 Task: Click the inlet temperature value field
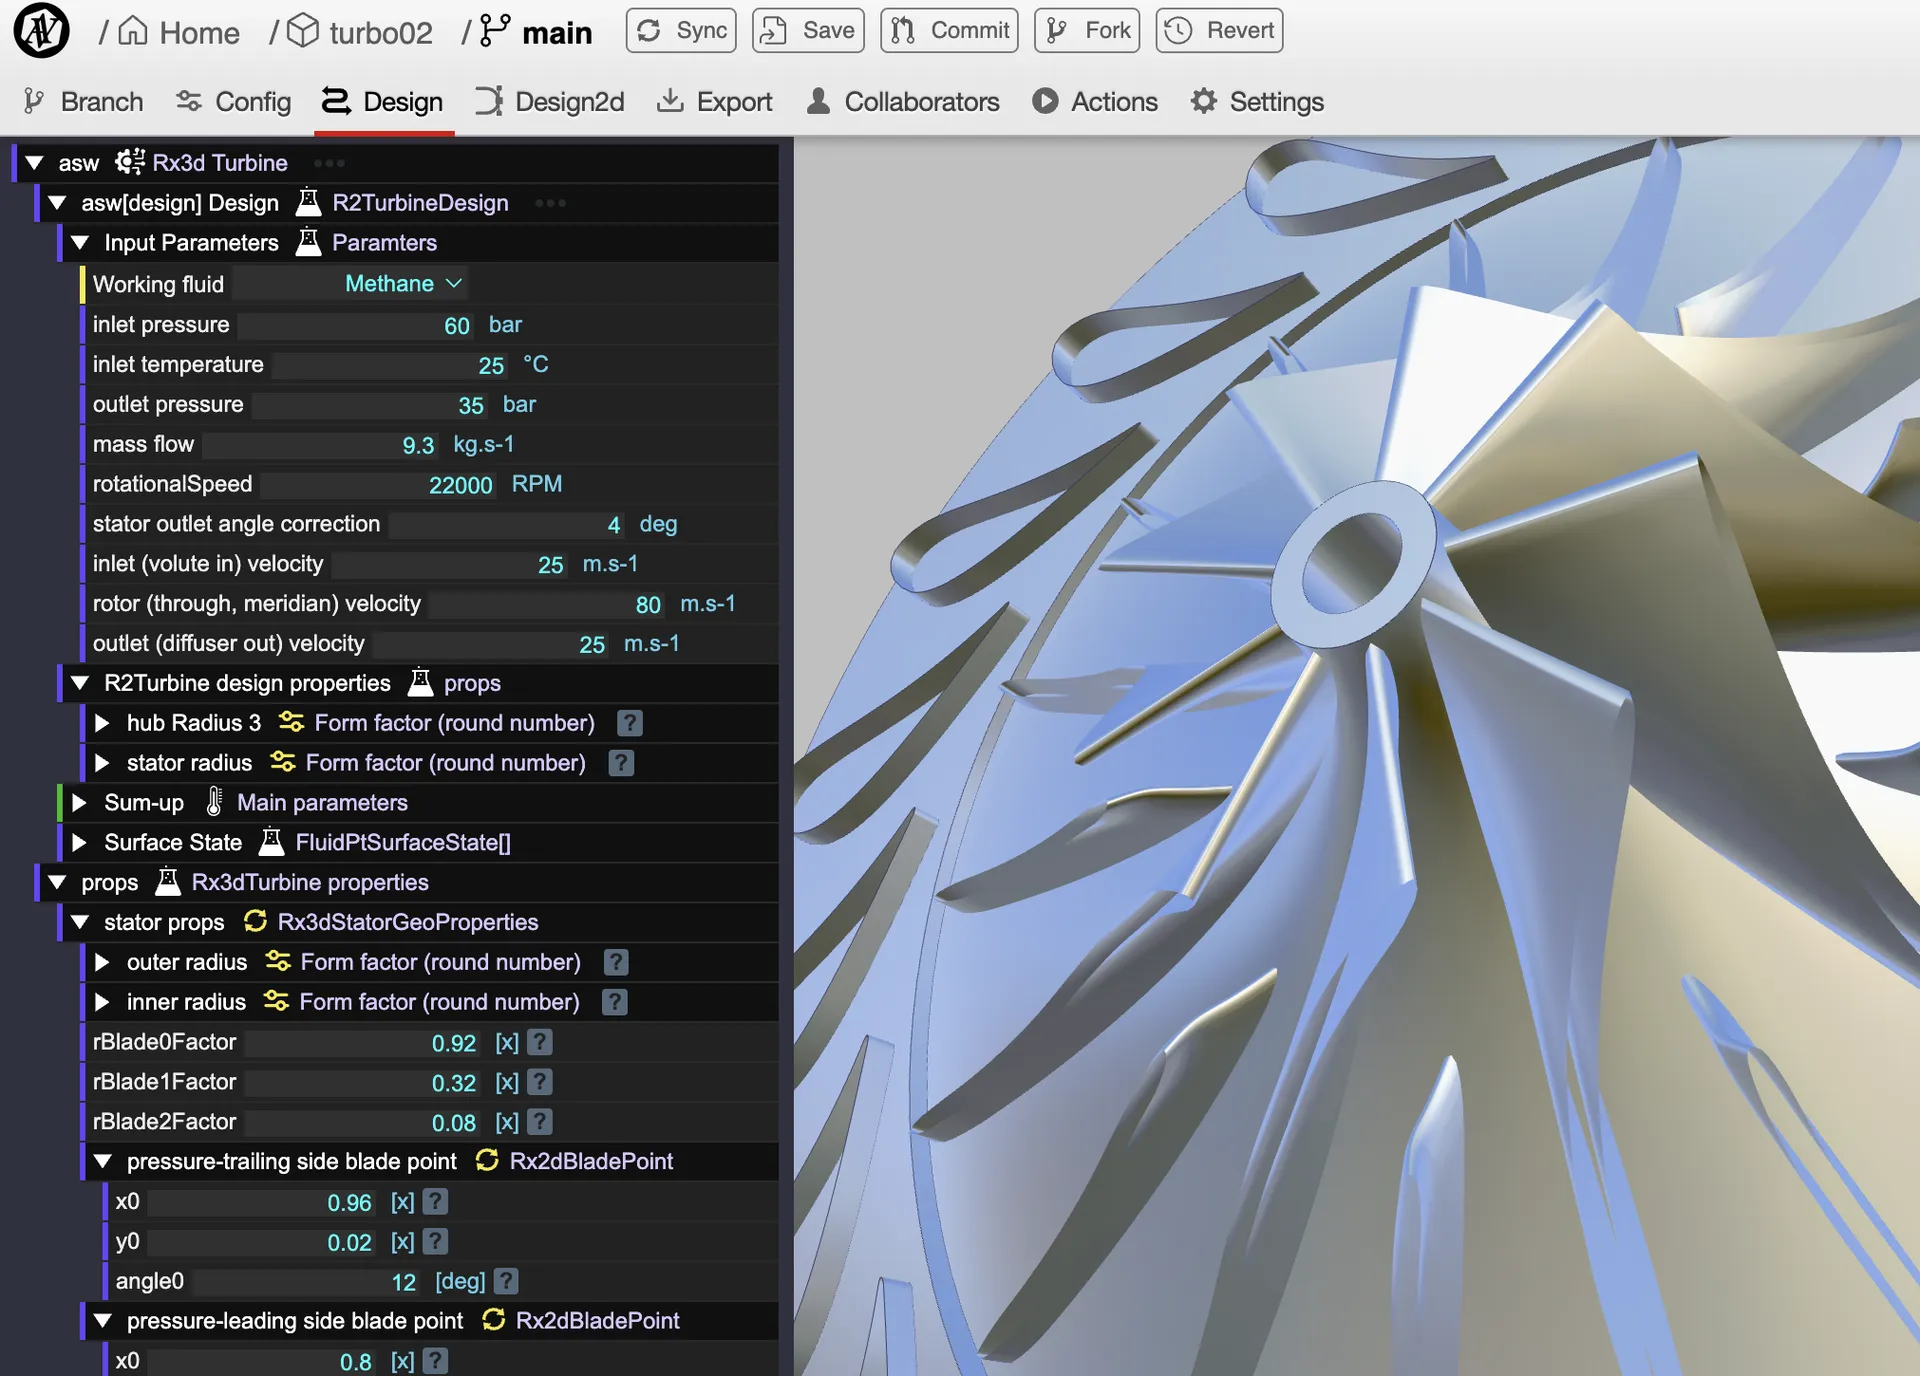(x=392, y=365)
